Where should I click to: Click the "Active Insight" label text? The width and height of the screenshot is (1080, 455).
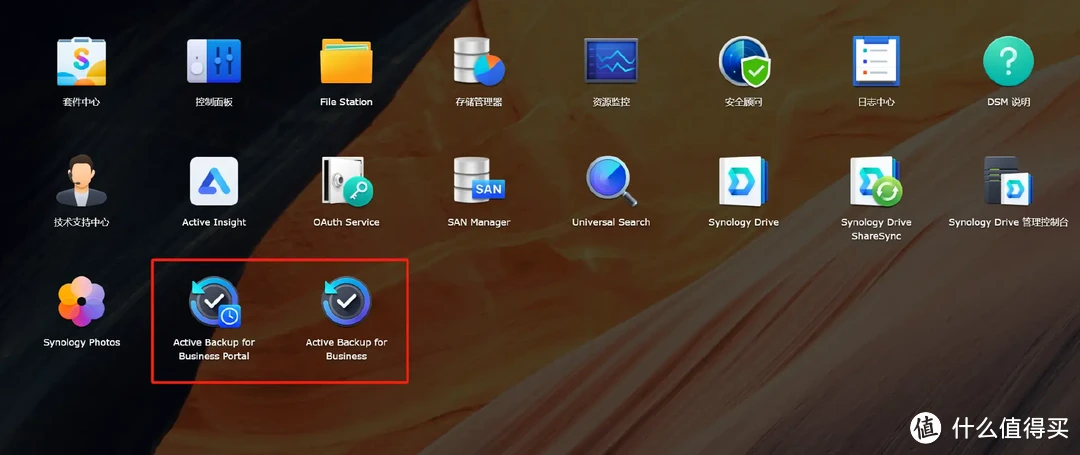(214, 222)
